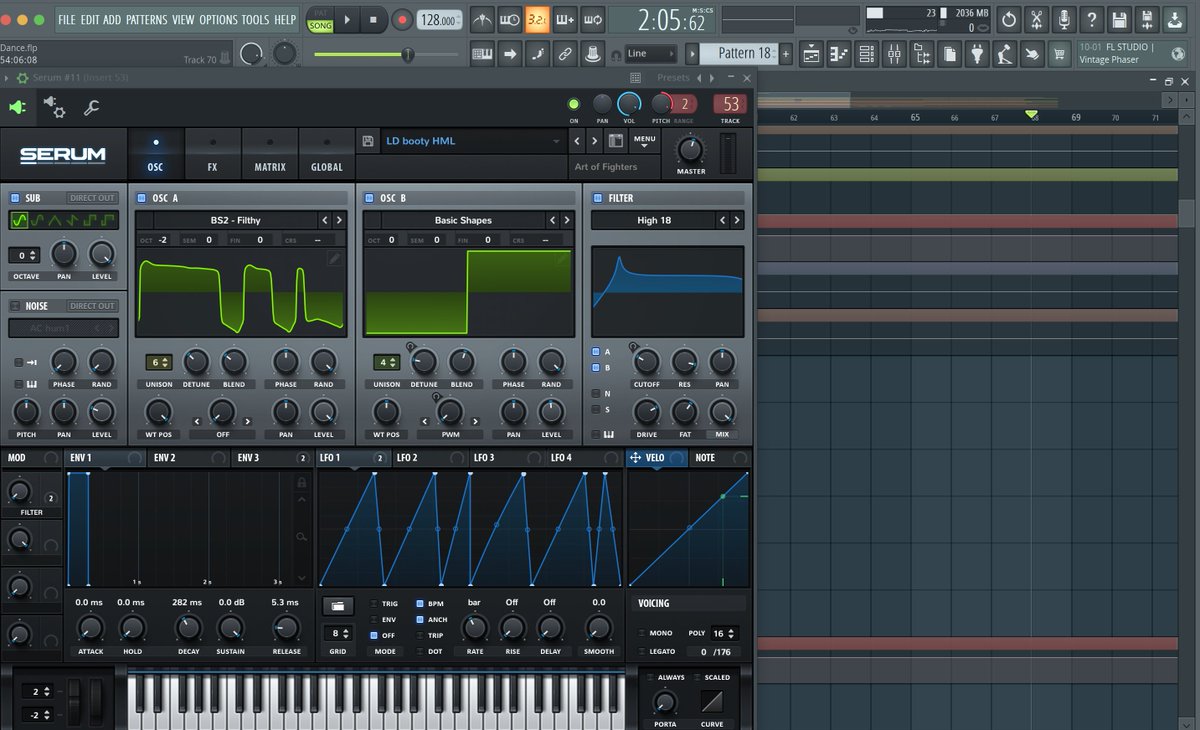Image resolution: width=1200 pixels, height=730 pixels.
Task: Click the Presets label in plugin wrapper
Action: tap(673, 78)
